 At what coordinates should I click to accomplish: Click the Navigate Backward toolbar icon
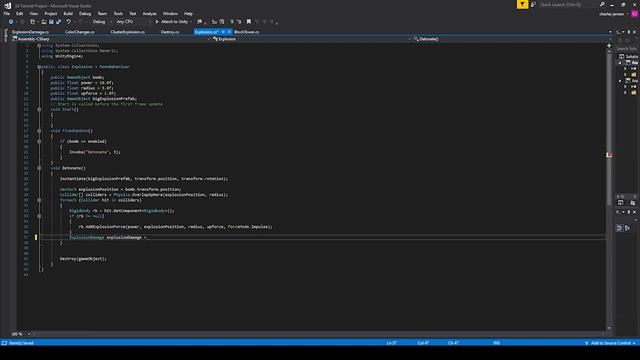point(11,22)
